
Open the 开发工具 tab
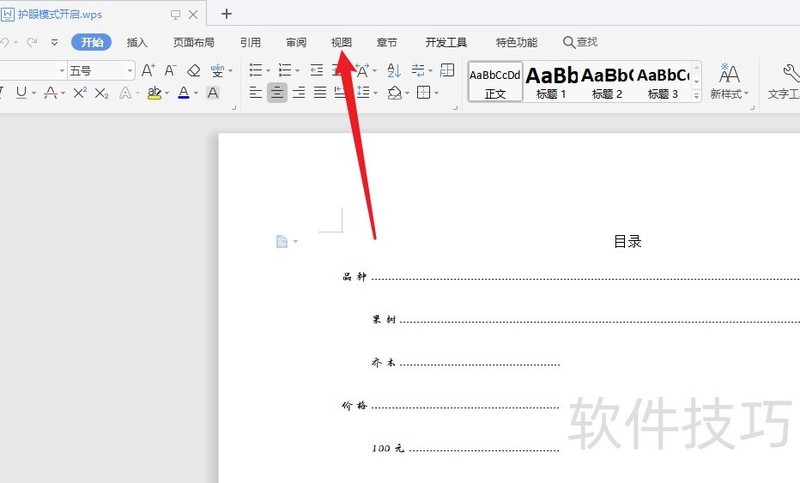coord(446,42)
